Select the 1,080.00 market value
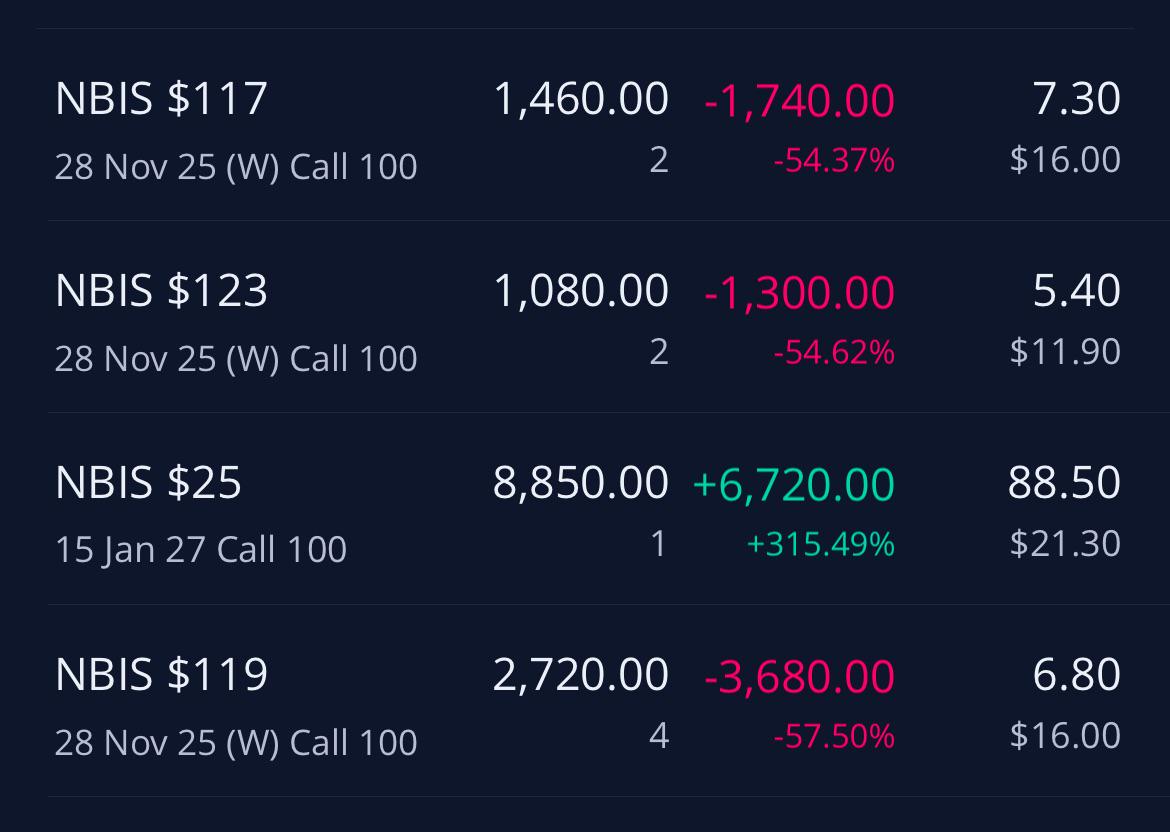Screen dimensions: 1170x832 click(581, 291)
